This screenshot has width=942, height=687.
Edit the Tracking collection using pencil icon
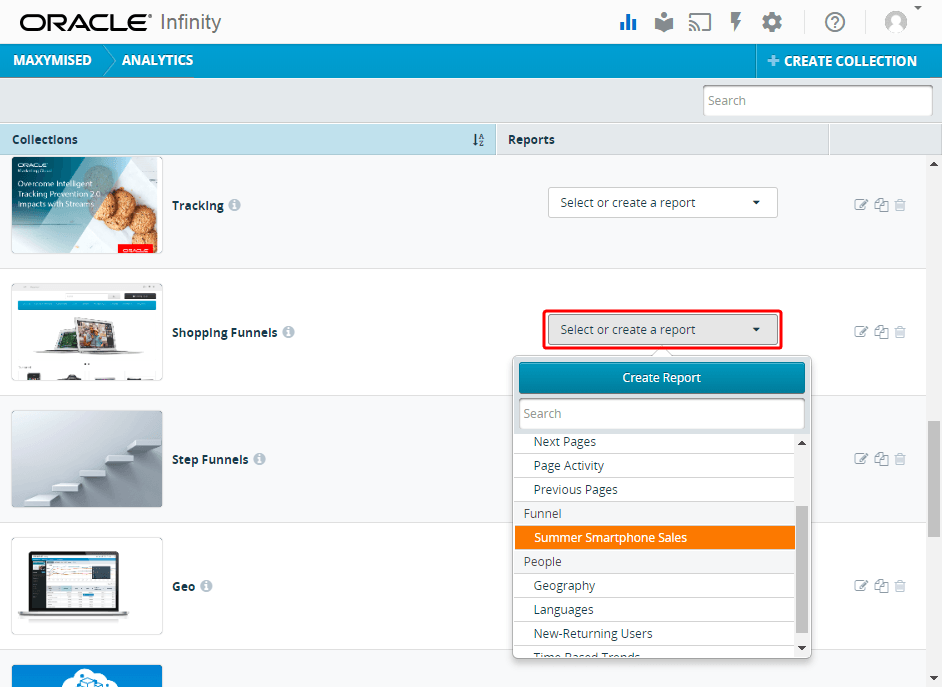(x=861, y=204)
